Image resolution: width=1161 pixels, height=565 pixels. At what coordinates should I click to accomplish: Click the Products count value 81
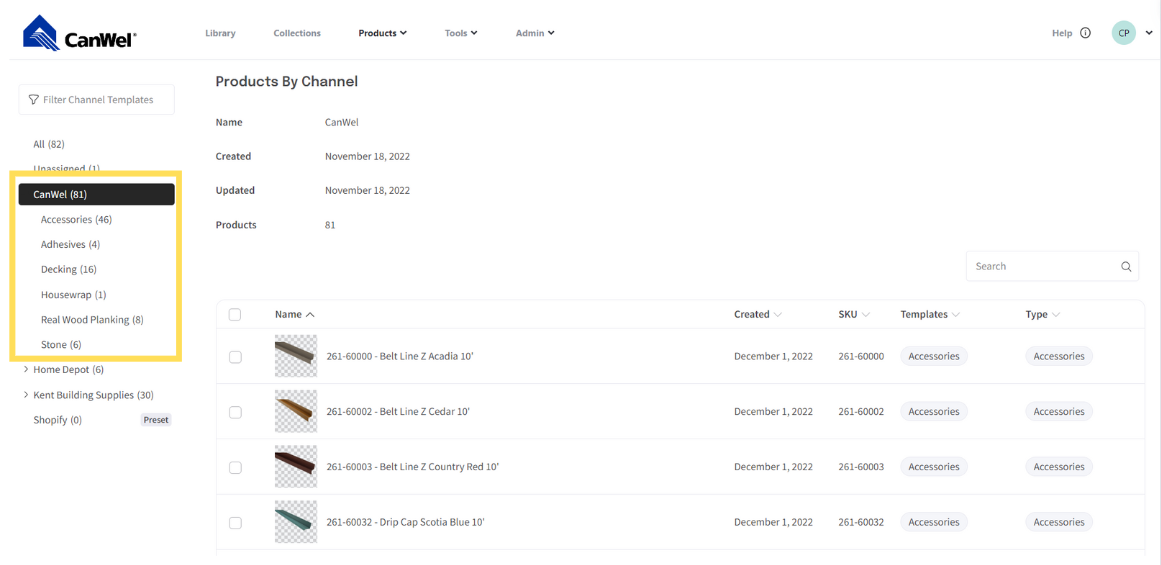[330, 225]
